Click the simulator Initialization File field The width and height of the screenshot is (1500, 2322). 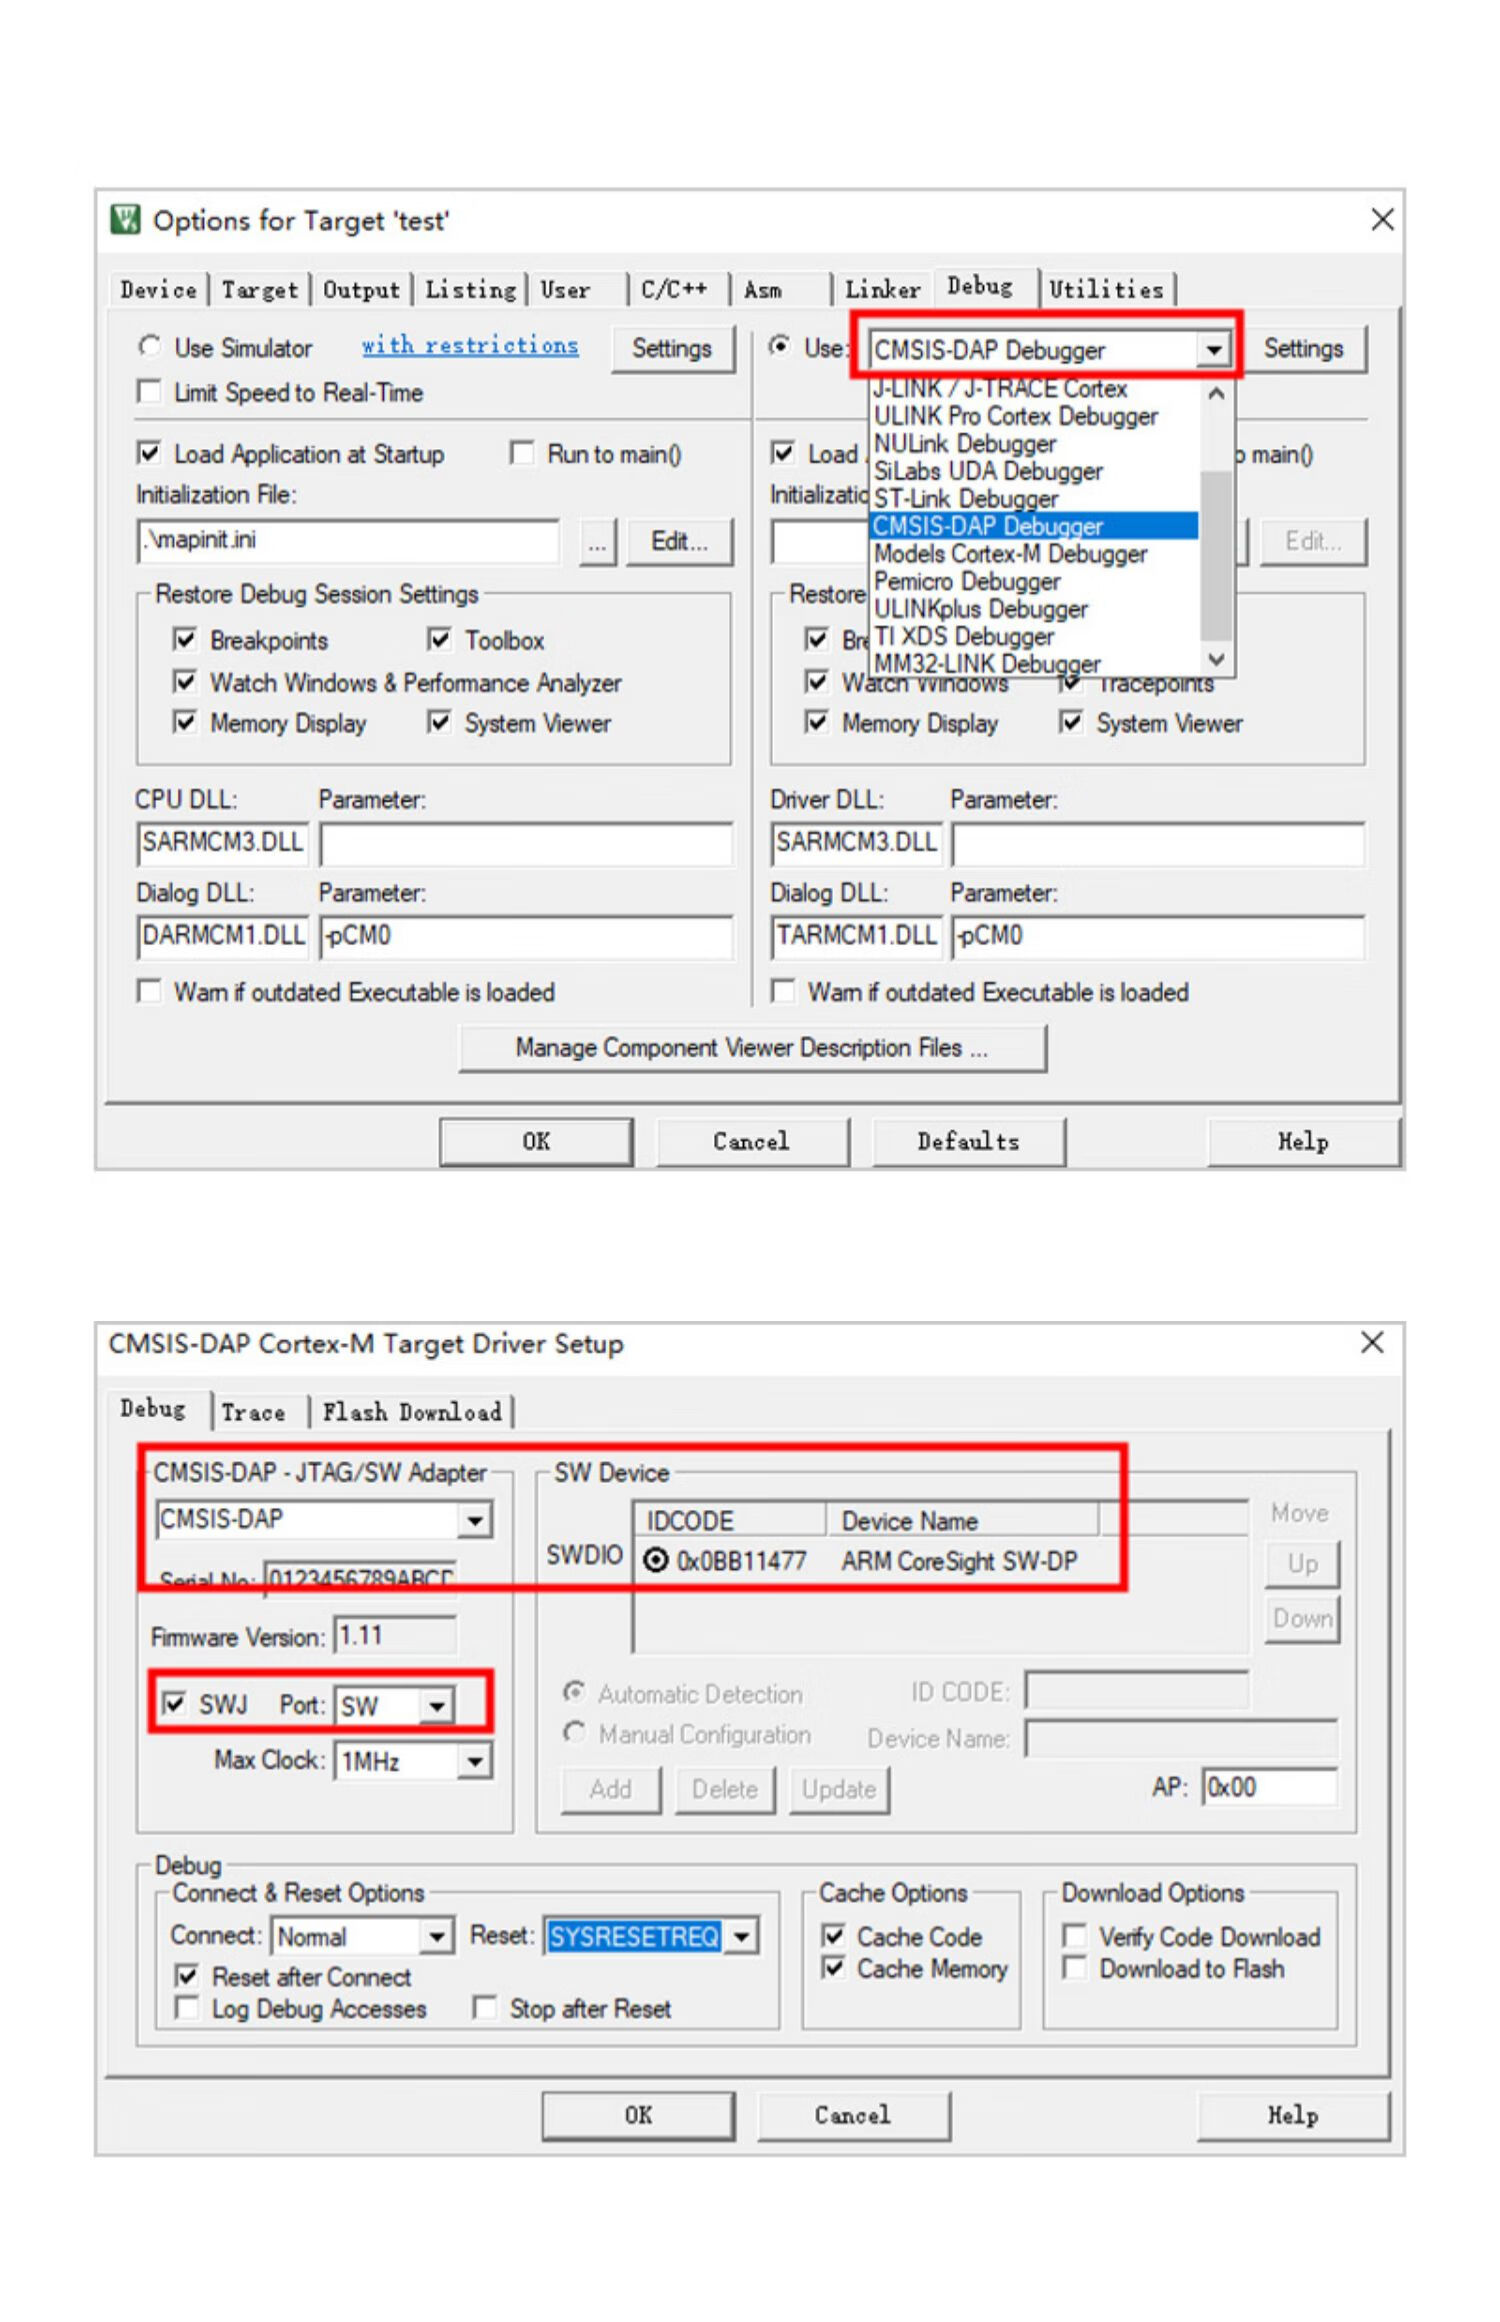point(348,541)
